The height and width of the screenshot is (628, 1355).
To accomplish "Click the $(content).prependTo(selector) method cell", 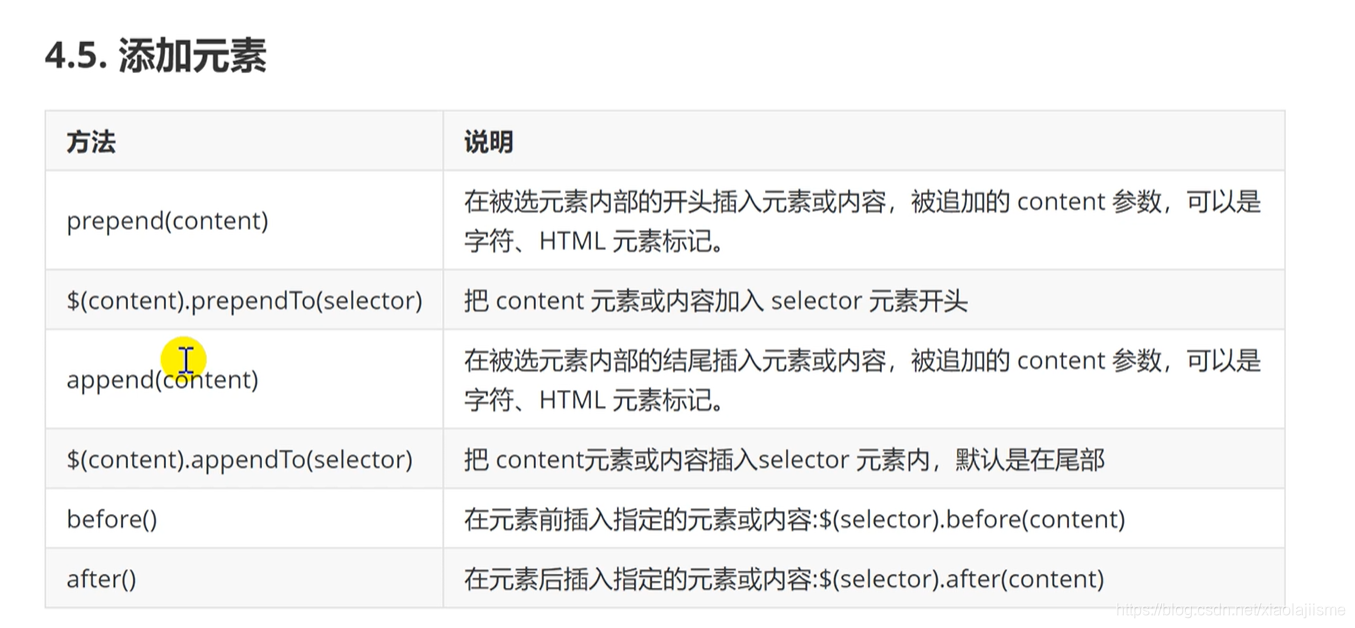I will (244, 300).
